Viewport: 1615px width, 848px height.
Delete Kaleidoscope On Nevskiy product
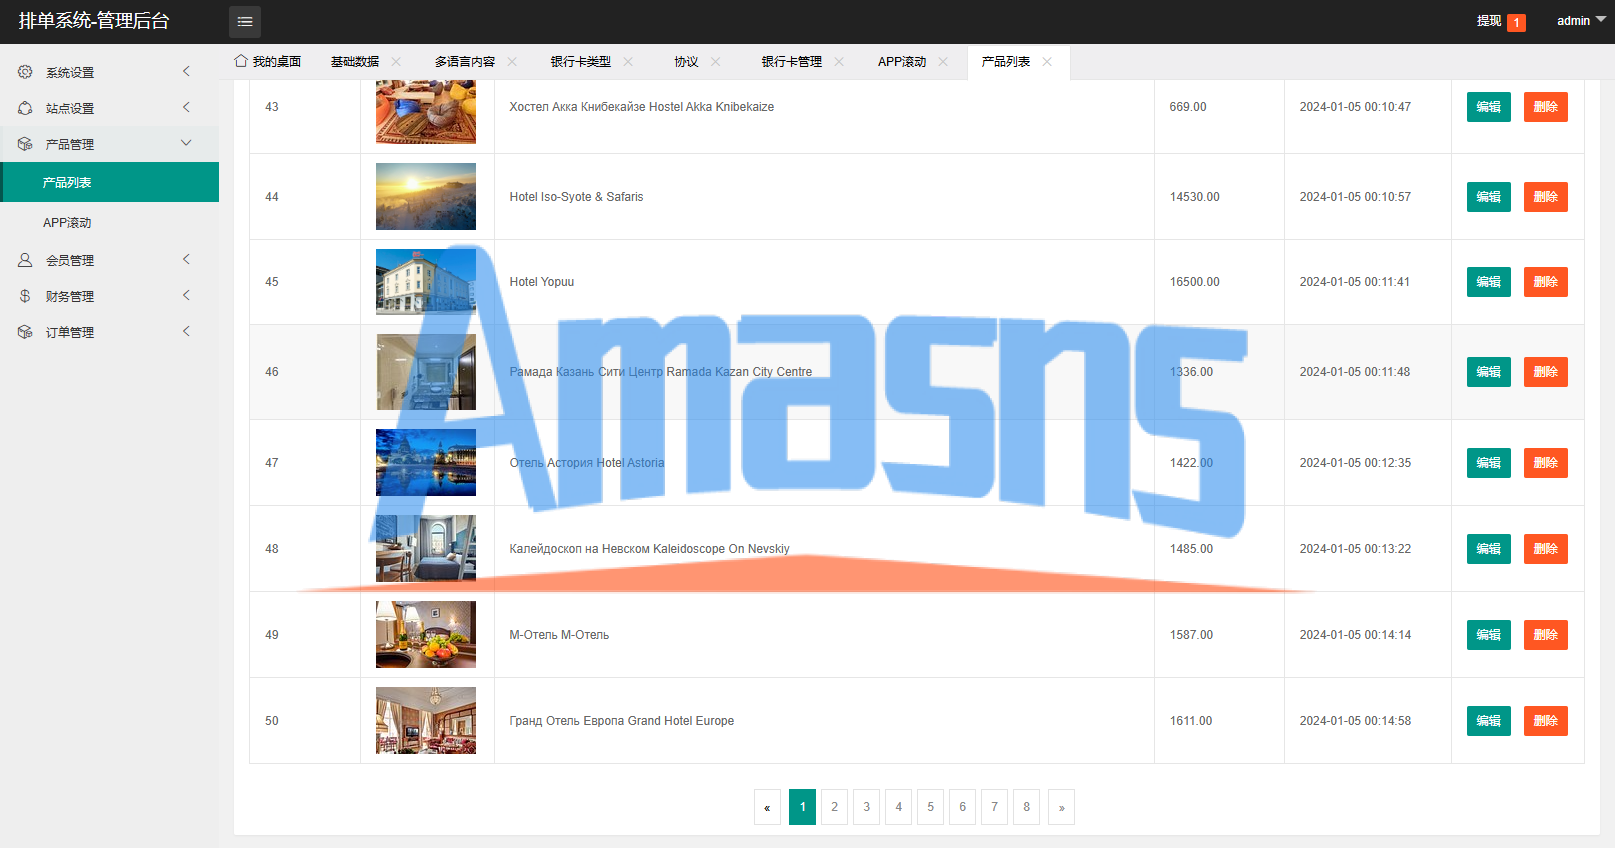click(x=1546, y=549)
